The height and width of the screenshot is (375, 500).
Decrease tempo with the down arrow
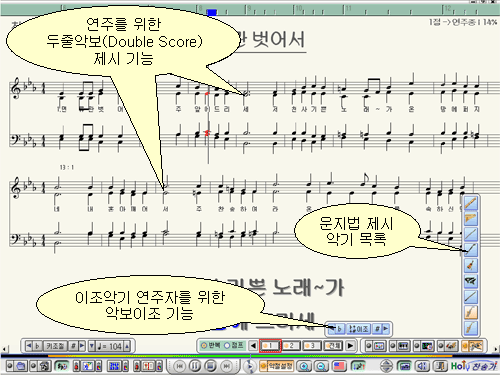pyautogui.click(x=92, y=346)
